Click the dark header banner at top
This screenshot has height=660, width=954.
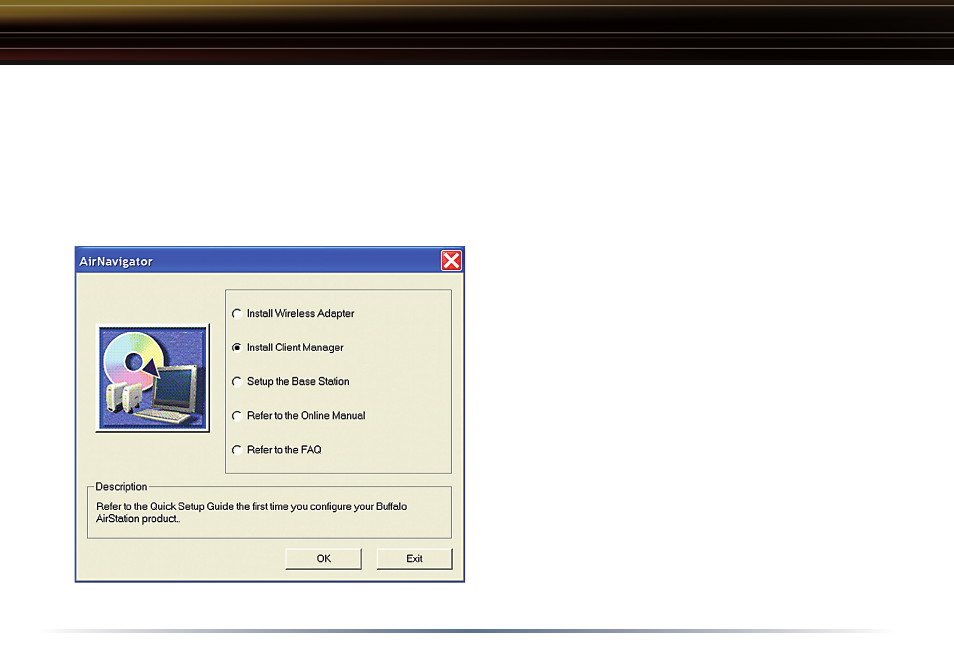[477, 32]
